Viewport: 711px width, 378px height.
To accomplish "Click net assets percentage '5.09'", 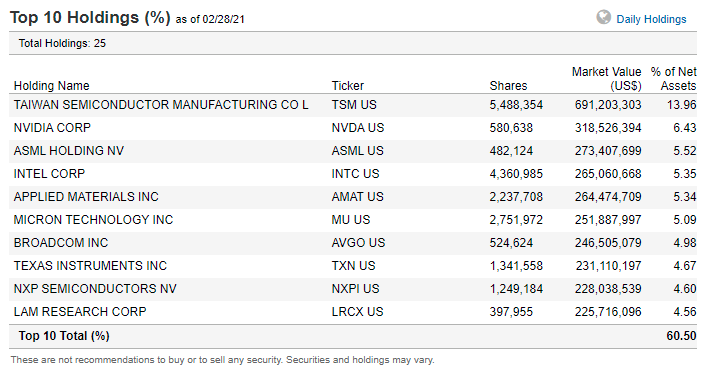I will [x=685, y=220].
